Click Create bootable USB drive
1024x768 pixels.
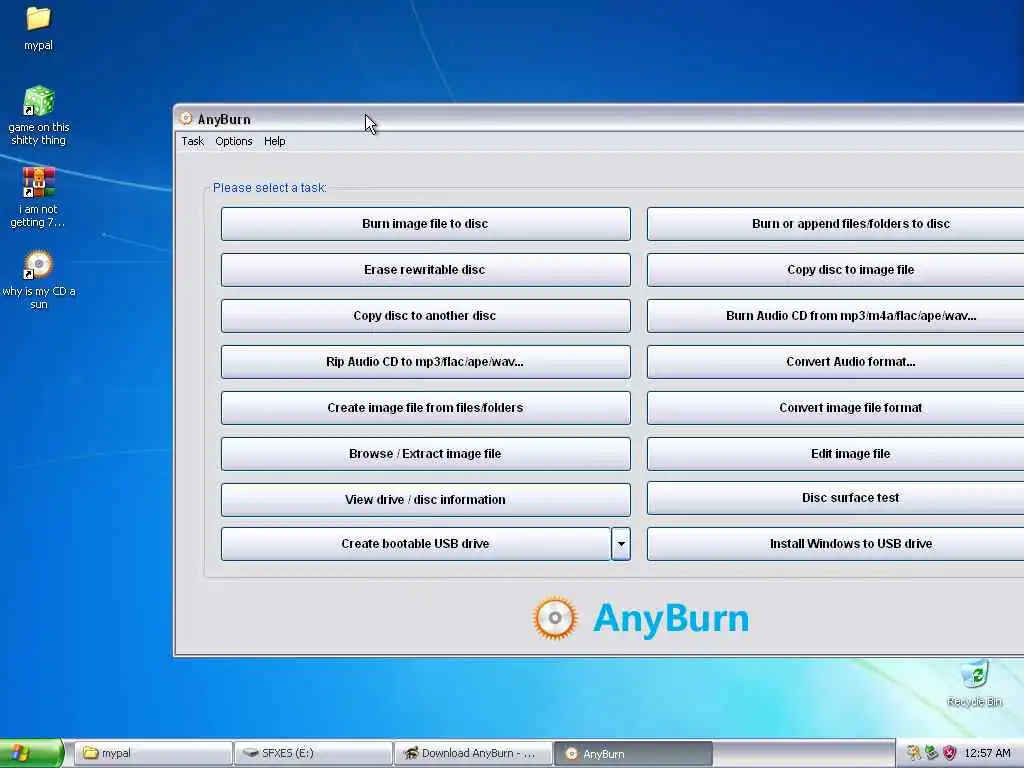pyautogui.click(x=415, y=544)
